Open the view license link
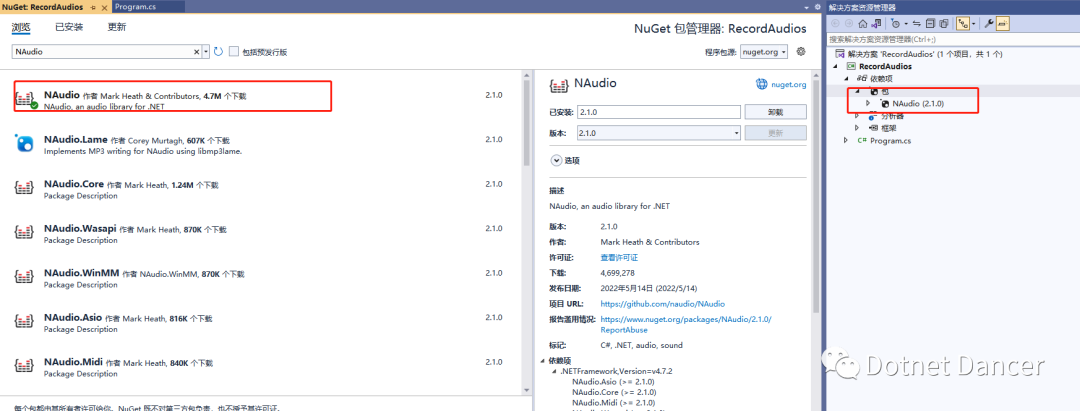 [619, 257]
